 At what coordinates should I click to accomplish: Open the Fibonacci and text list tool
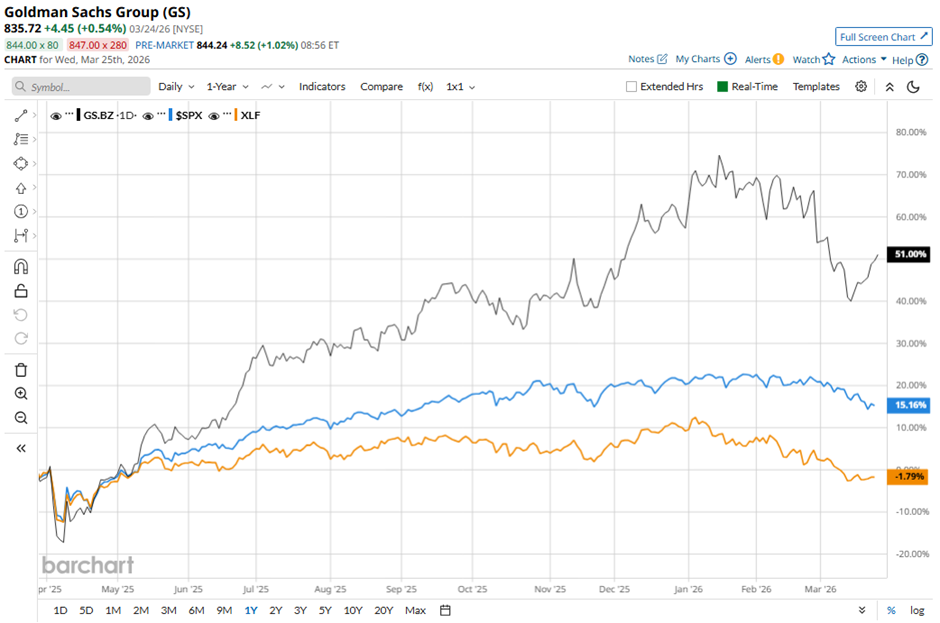20,139
